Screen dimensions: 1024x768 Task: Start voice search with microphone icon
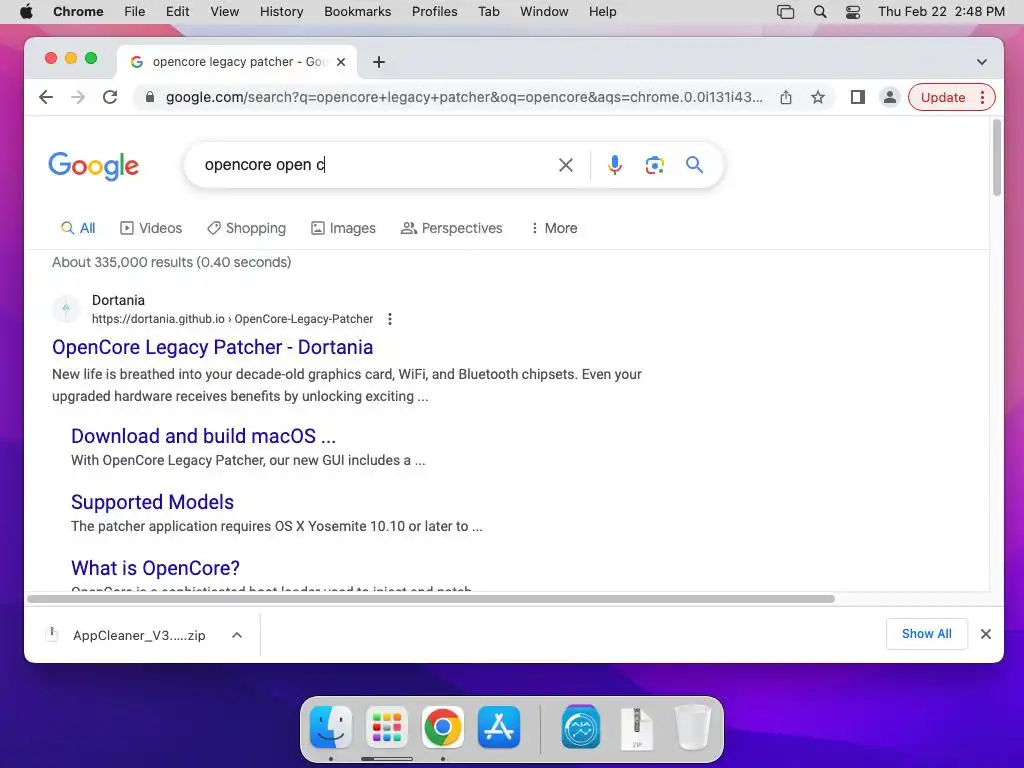pyautogui.click(x=615, y=165)
